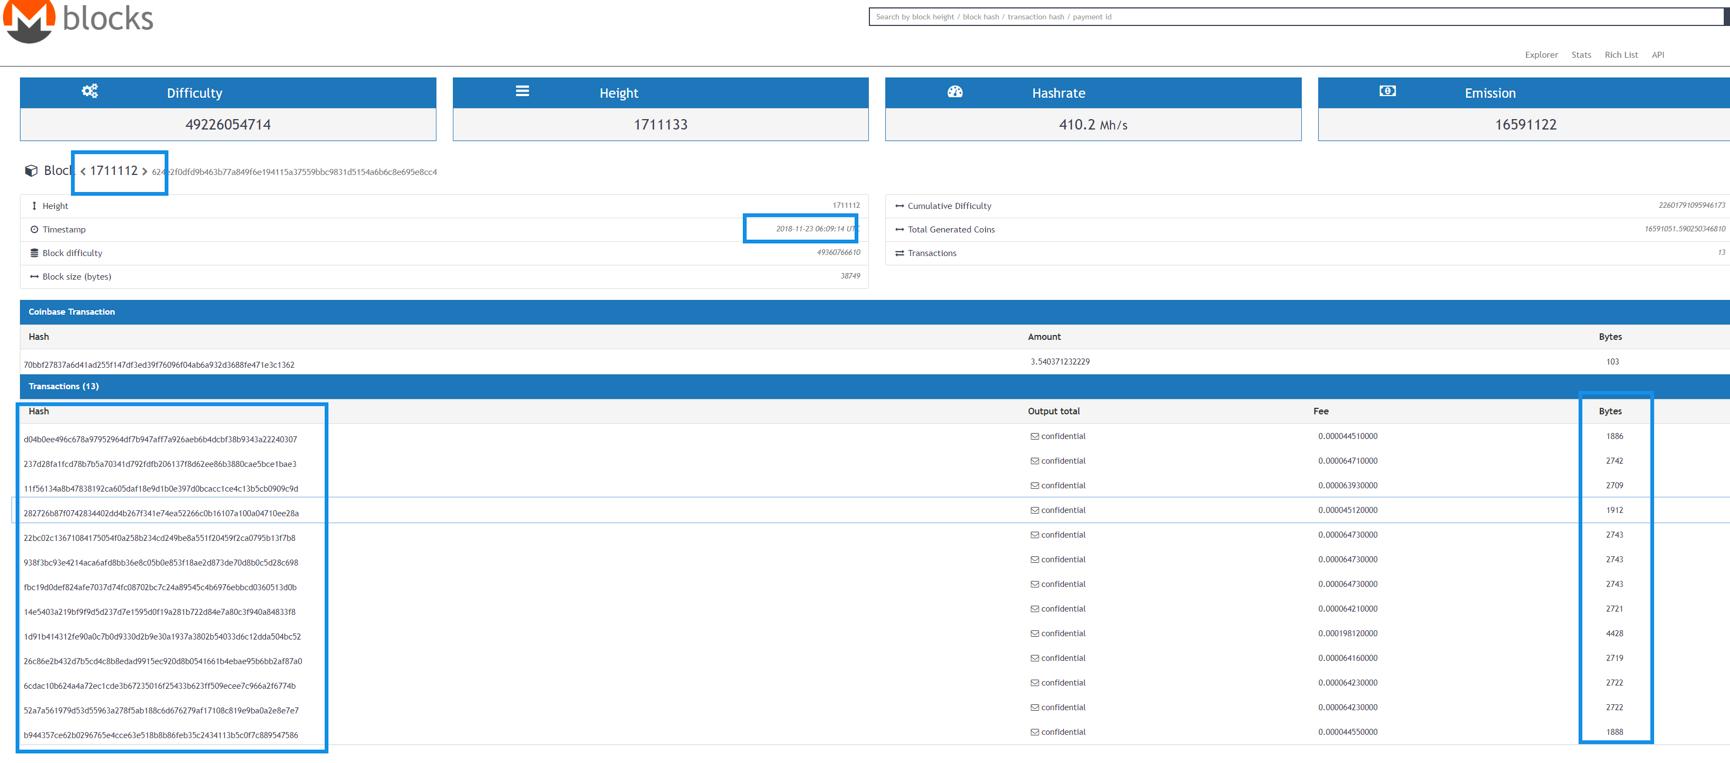This screenshot has width=1730, height=763.
Task: Open transaction 52a7a561979d53d5
Action: 161,711
